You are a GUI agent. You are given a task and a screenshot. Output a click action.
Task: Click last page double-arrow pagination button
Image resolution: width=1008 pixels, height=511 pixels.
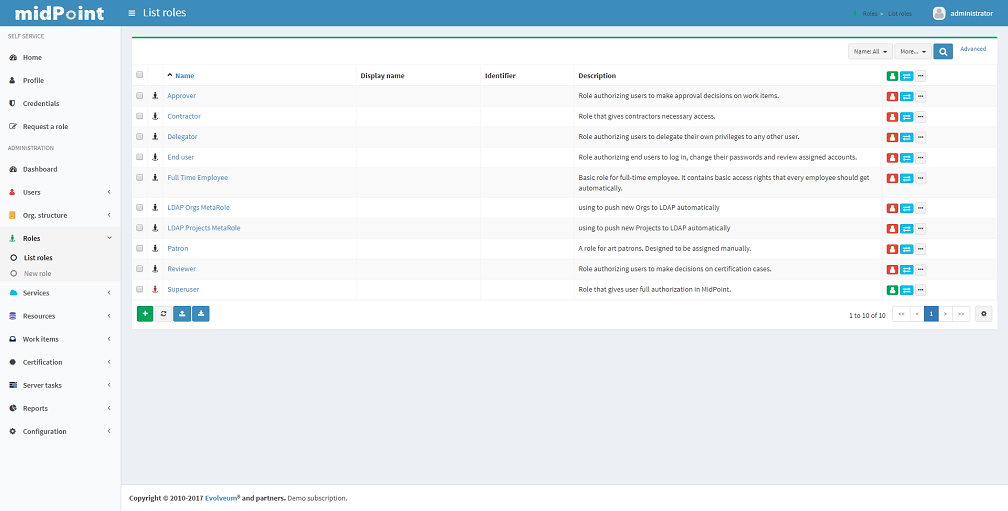pos(961,314)
